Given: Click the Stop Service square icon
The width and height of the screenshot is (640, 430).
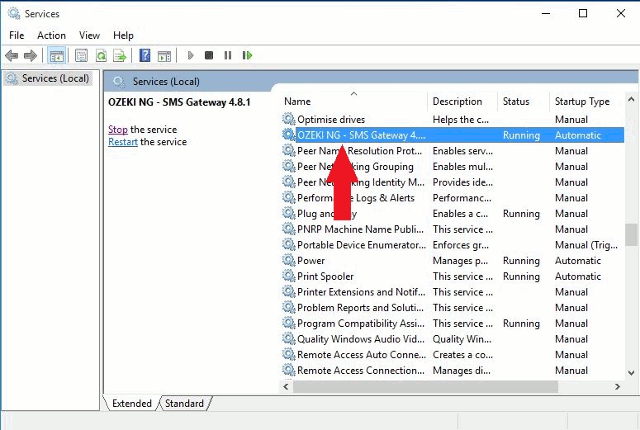Looking at the screenshot, I should pos(209,55).
